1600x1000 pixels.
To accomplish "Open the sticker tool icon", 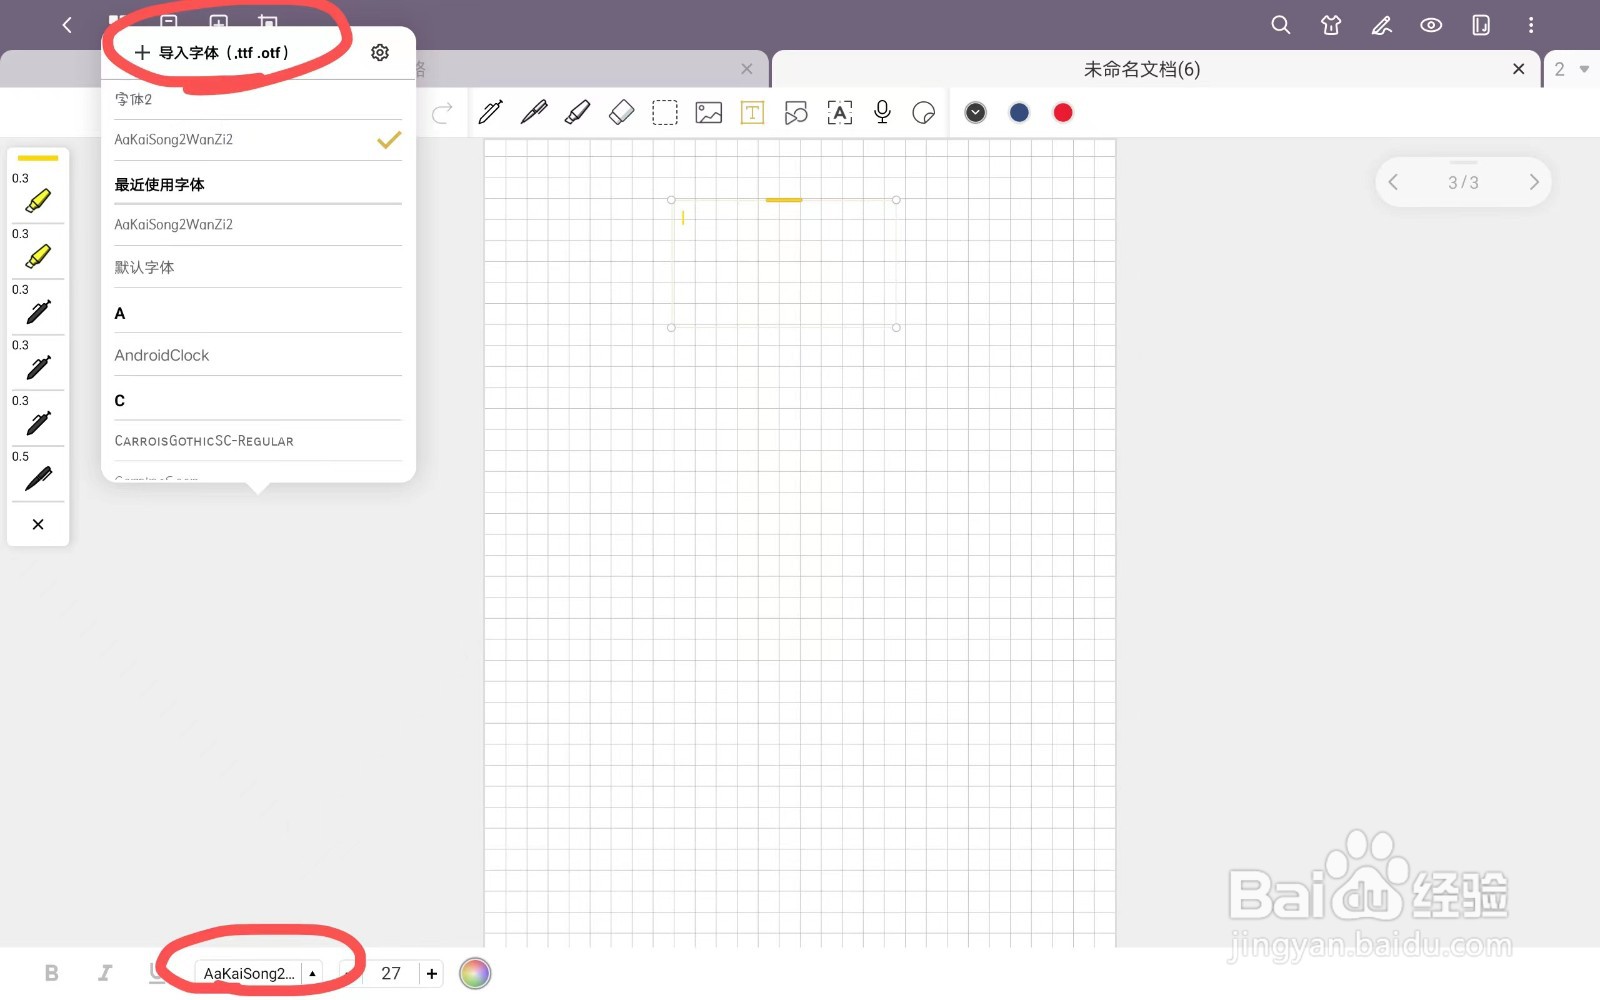I will [924, 112].
